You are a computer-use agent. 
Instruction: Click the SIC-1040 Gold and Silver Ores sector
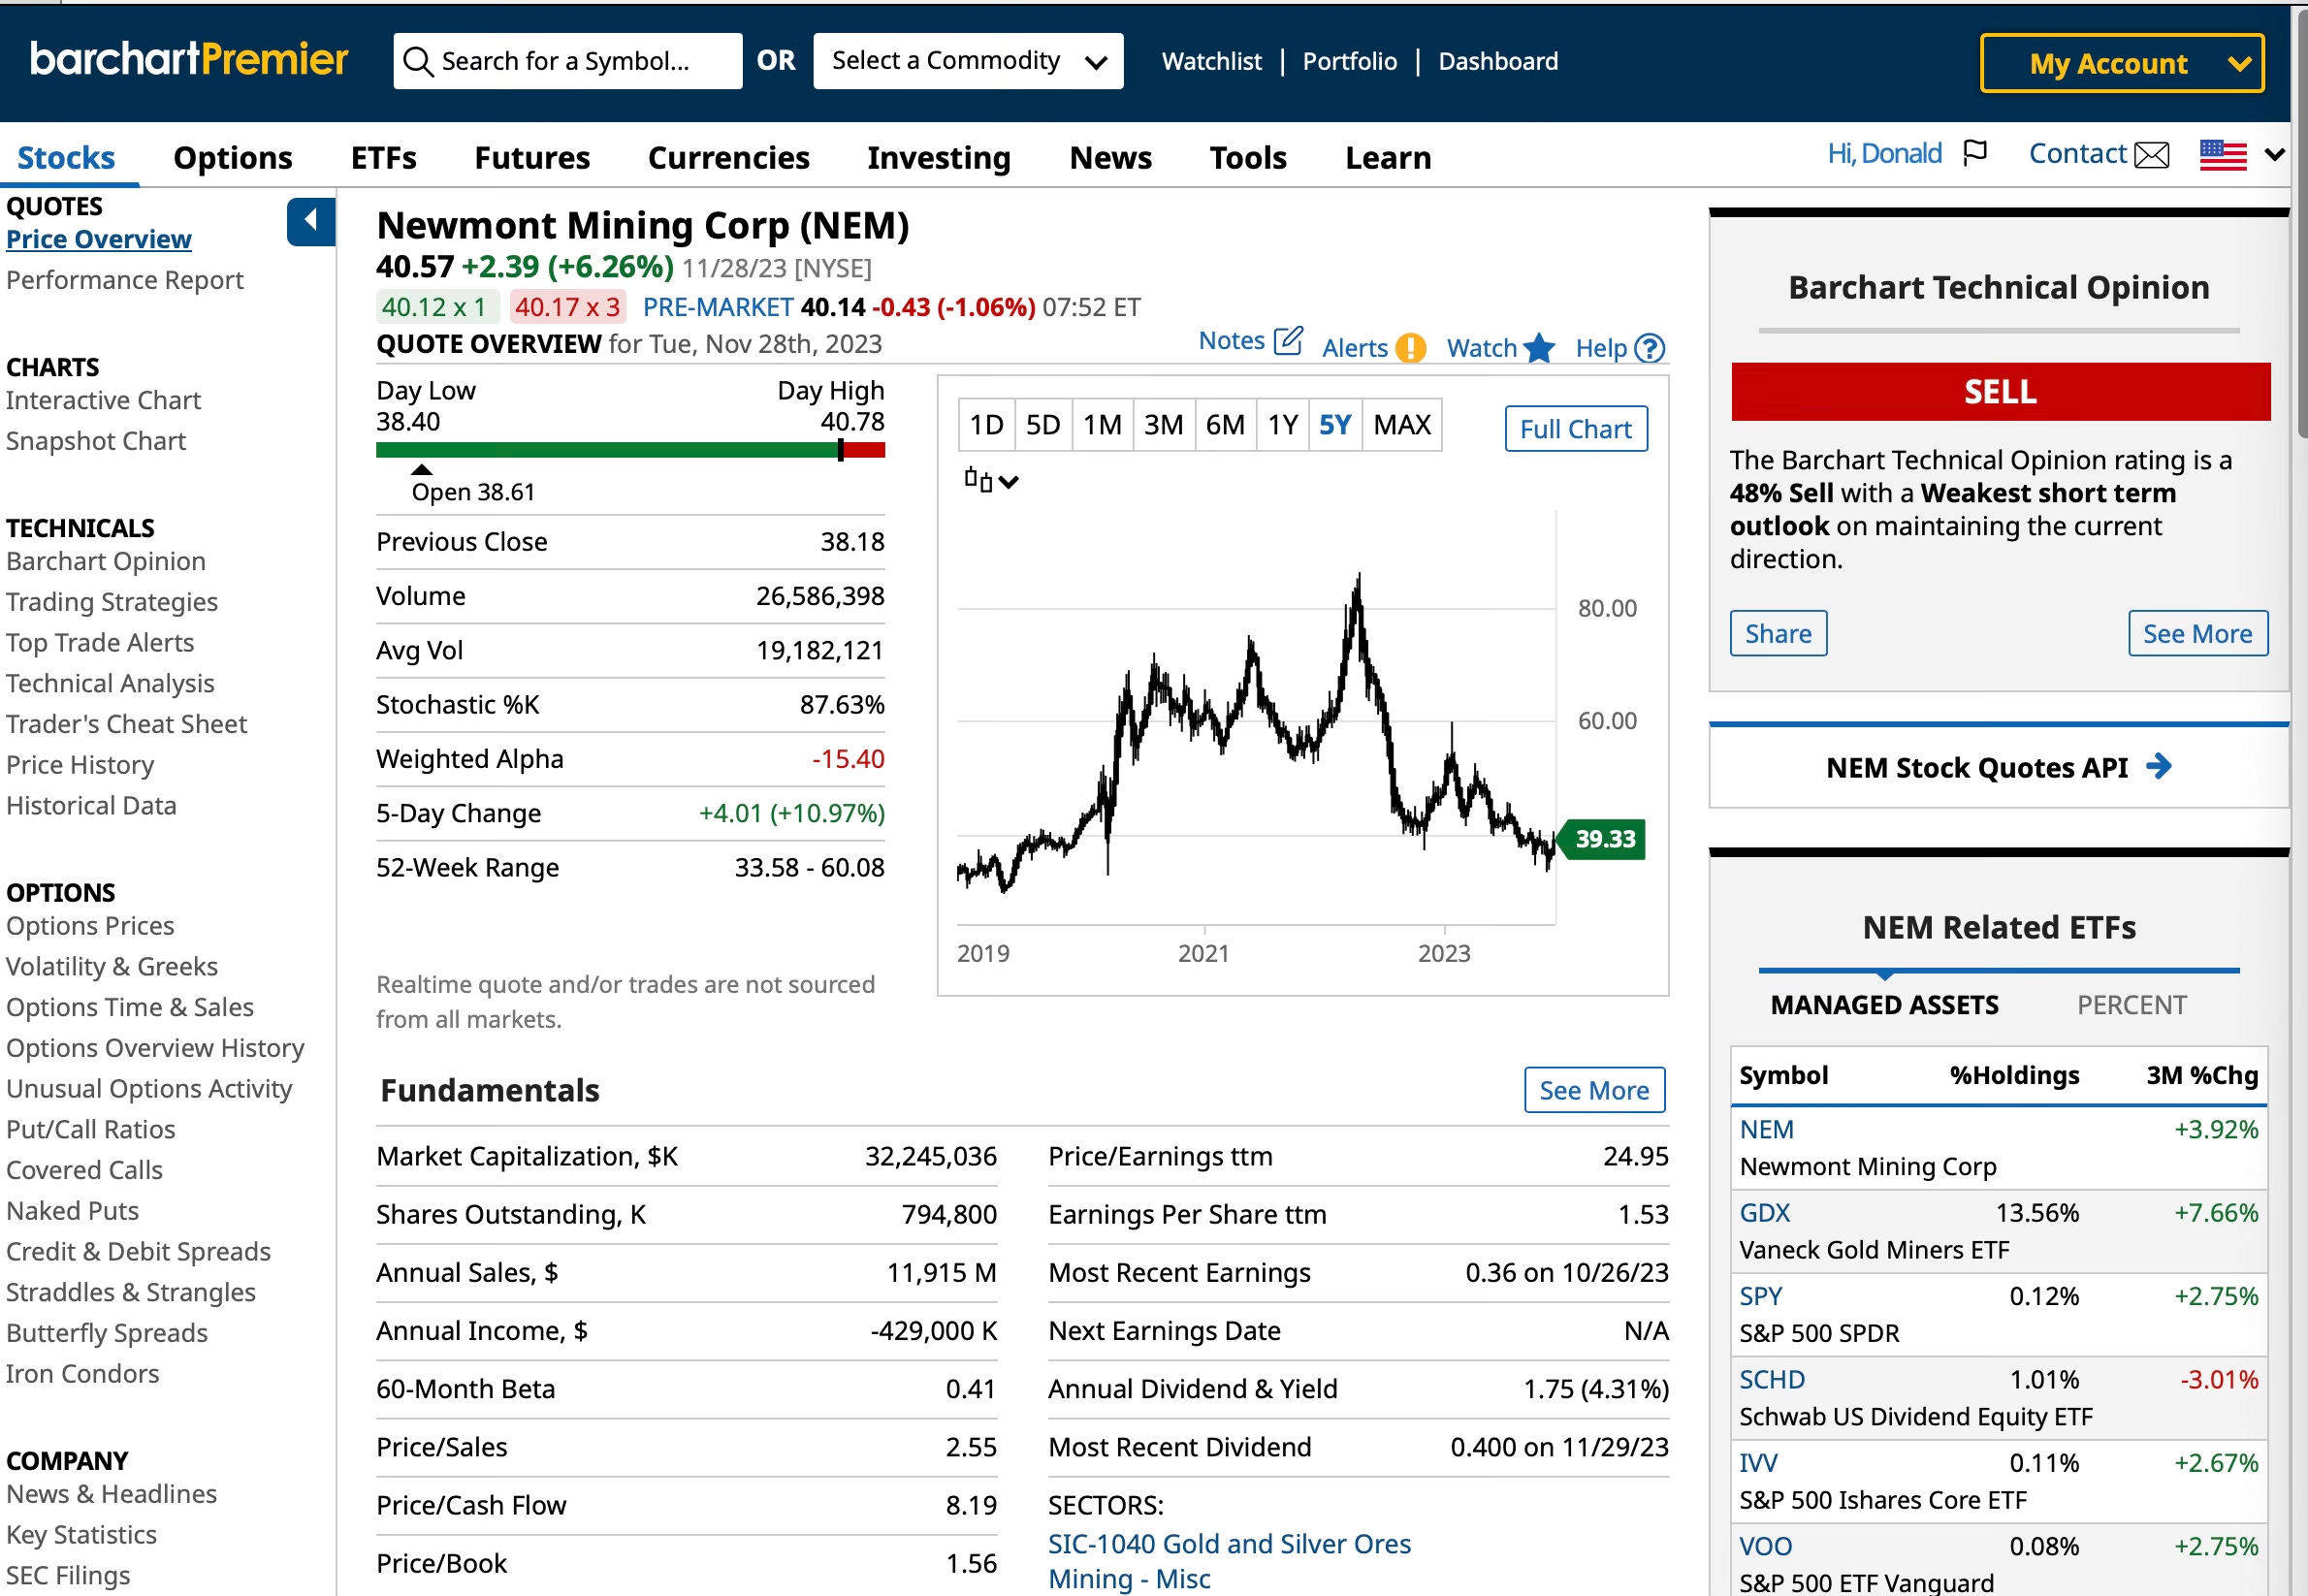pyautogui.click(x=1229, y=1543)
